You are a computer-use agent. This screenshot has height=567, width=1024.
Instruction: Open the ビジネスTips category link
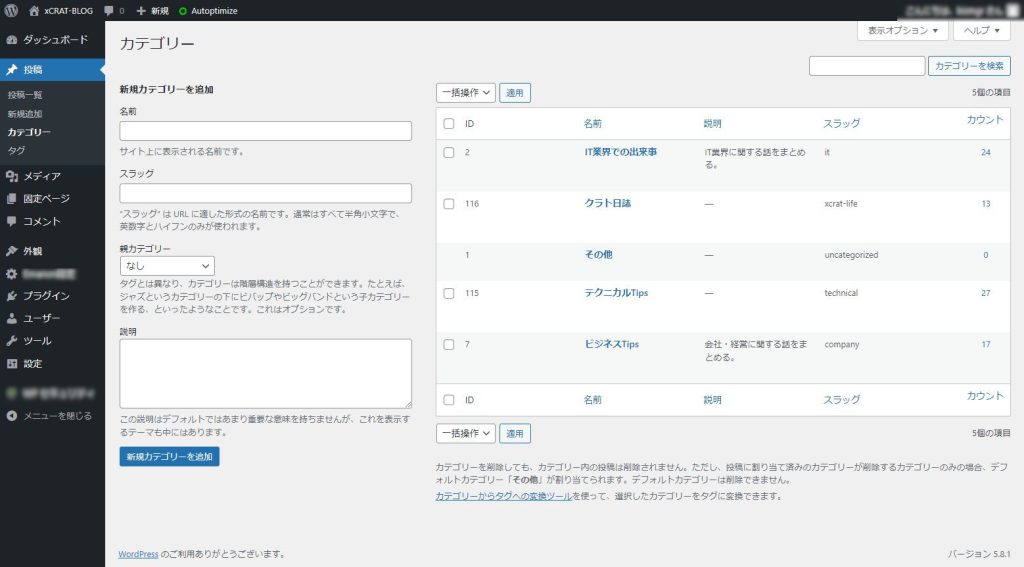[611, 344]
